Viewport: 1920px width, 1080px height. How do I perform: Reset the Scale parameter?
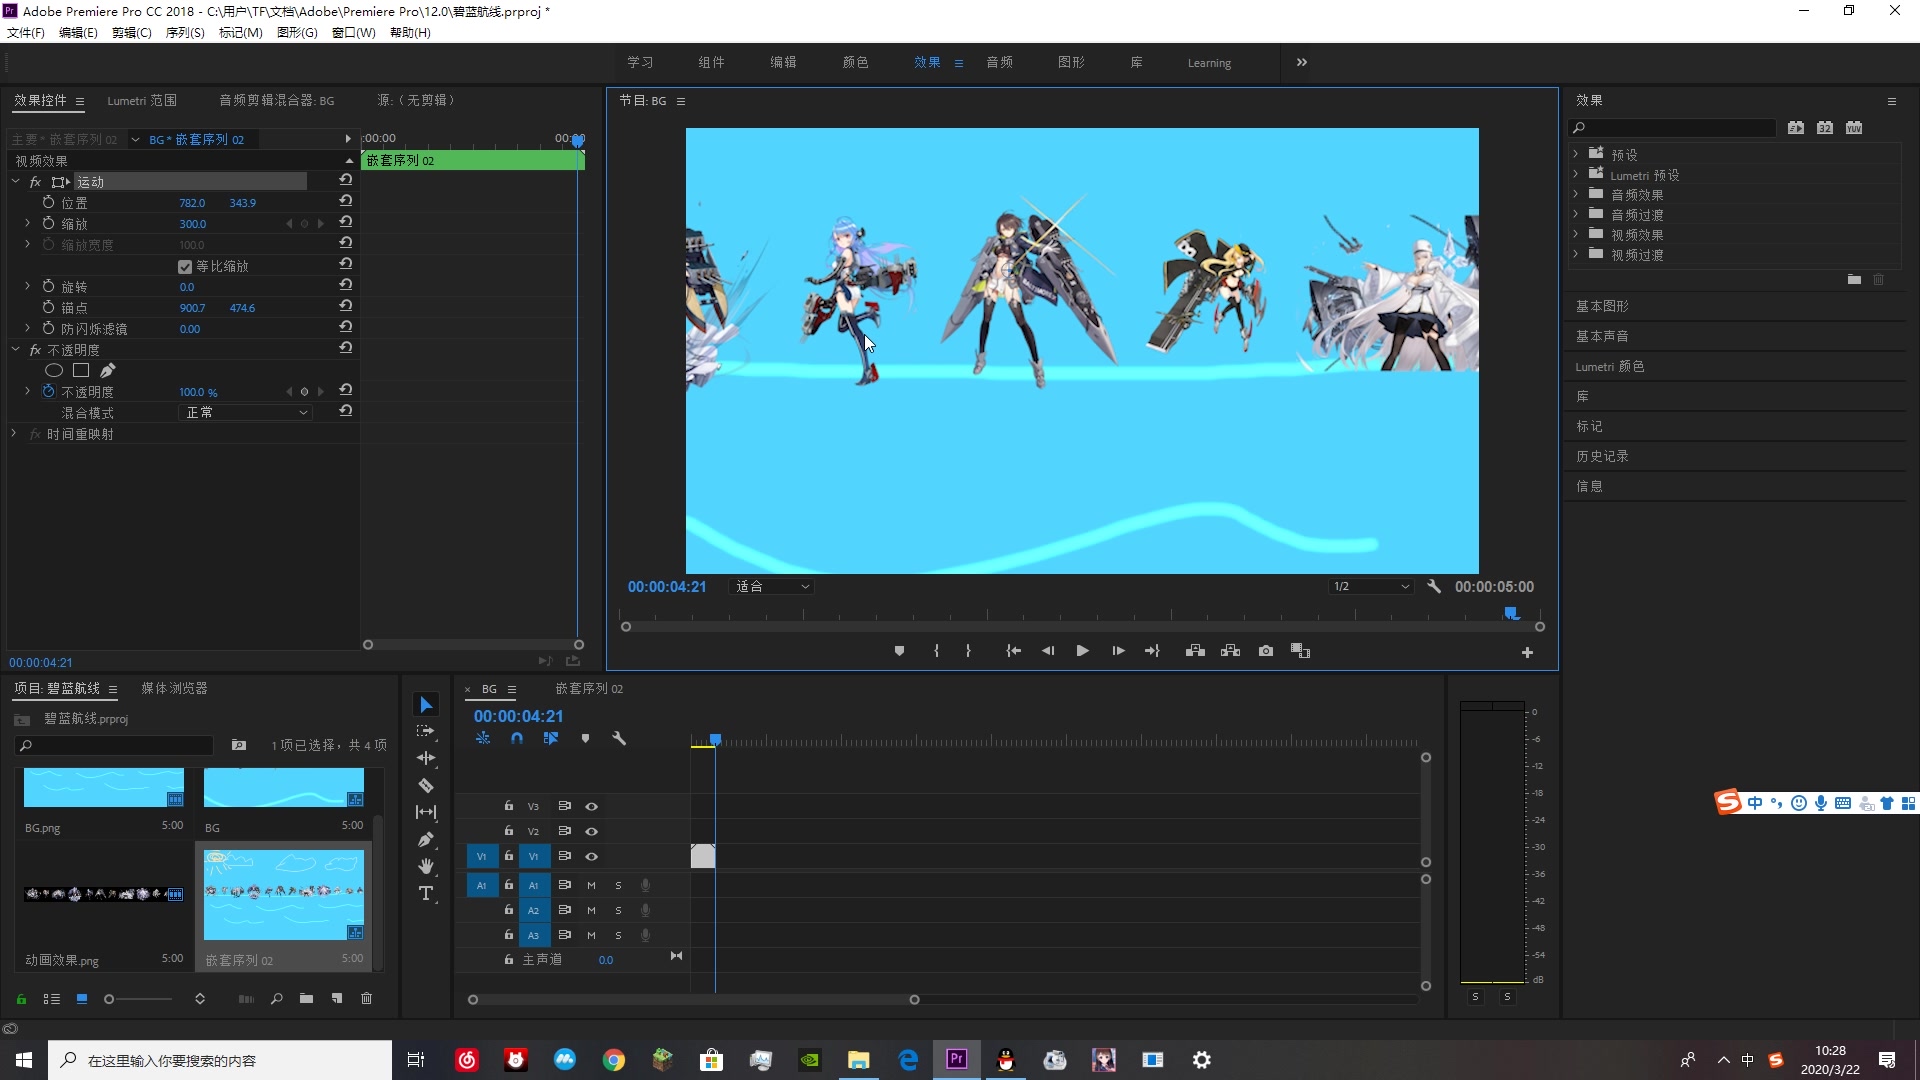click(x=345, y=222)
